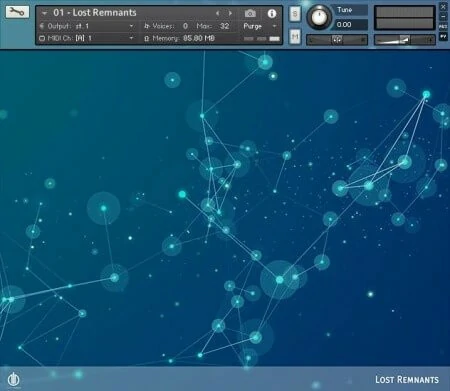The image size is (450, 391).
Task: Click the 01 - Lost Remnants instrument name
Action: (95, 13)
